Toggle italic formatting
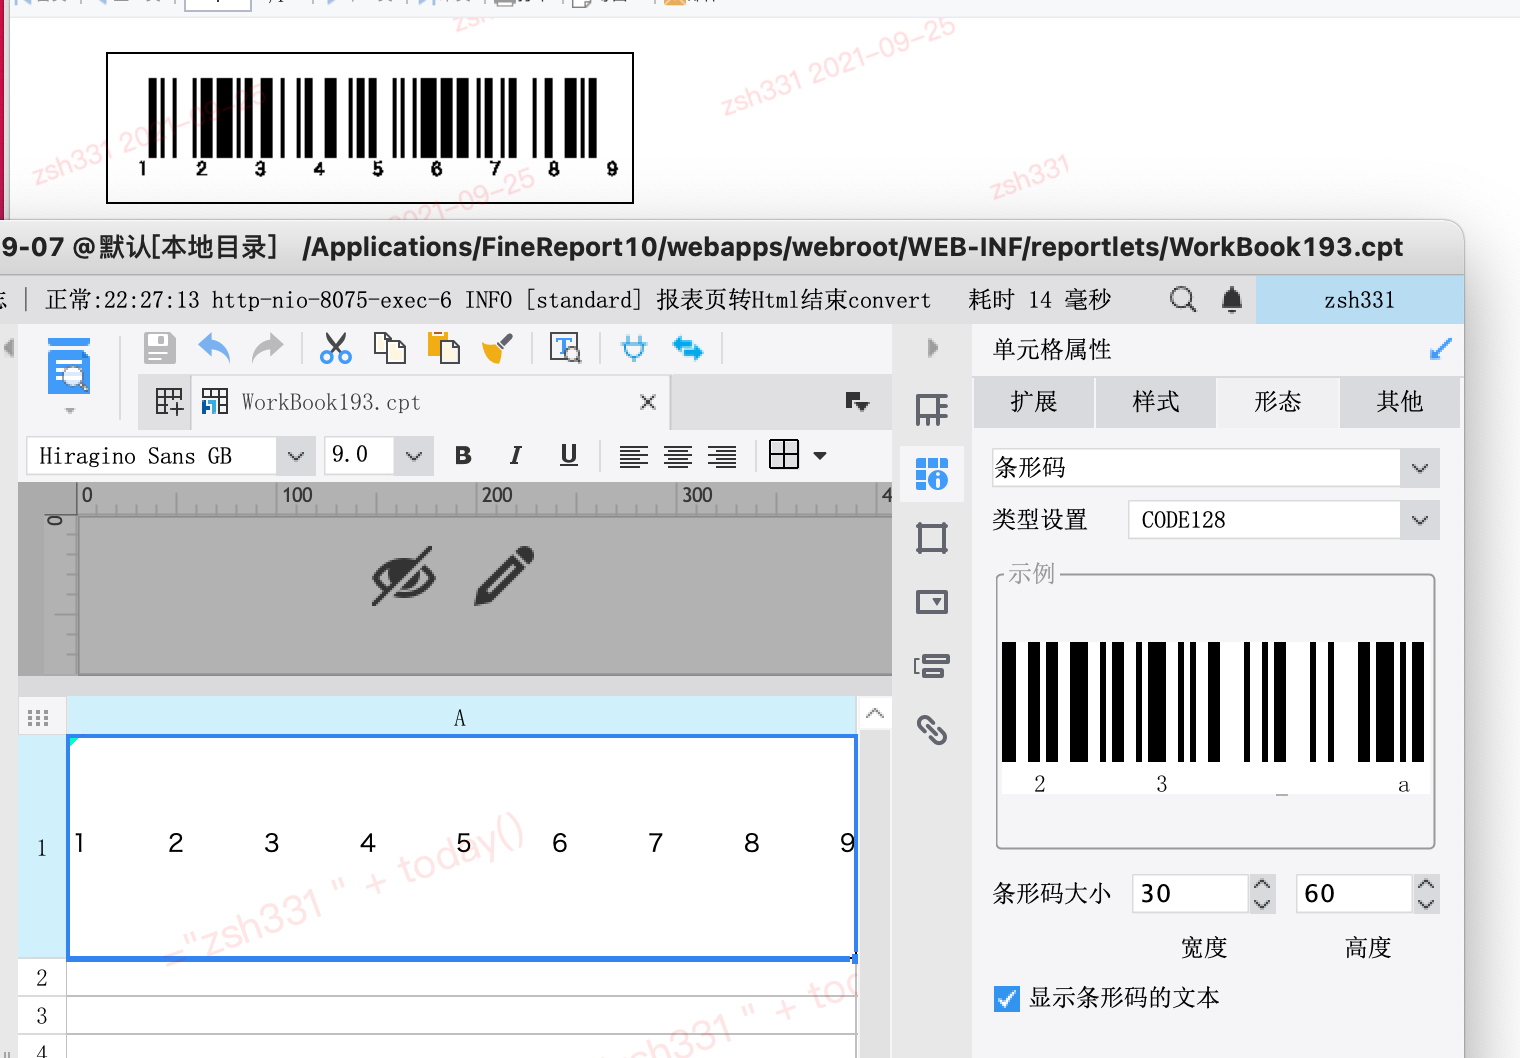The width and height of the screenshot is (1520, 1058). point(515,456)
